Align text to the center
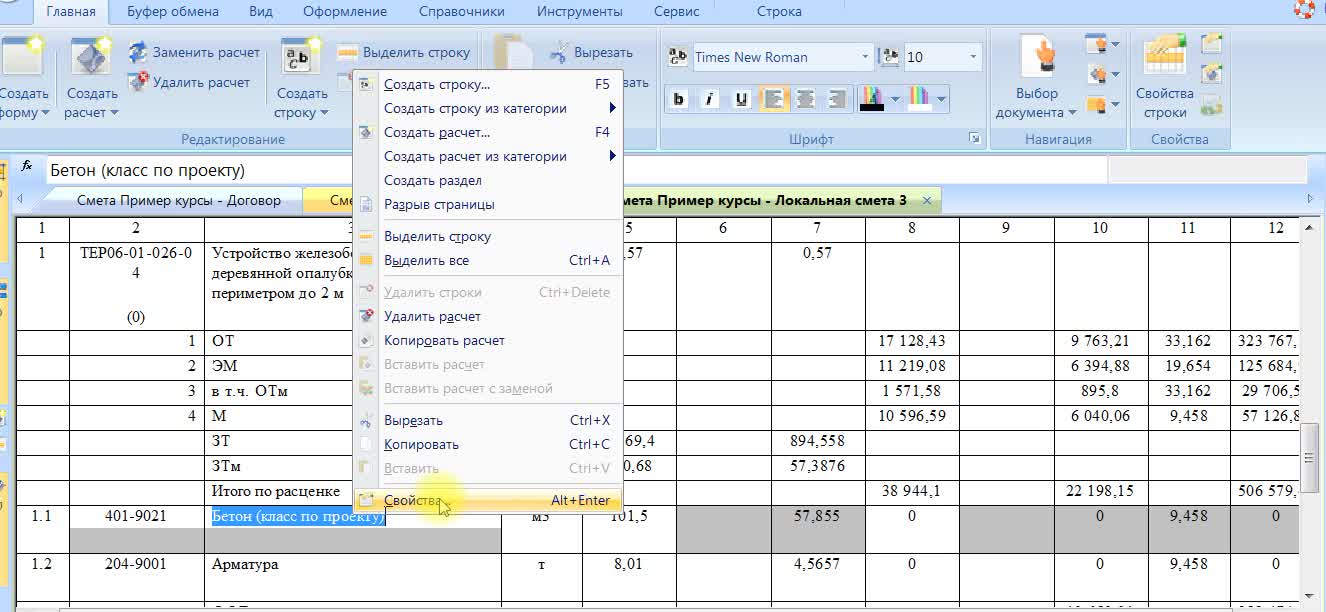Image resolution: width=1326 pixels, height=612 pixels. pyautogui.click(x=805, y=98)
